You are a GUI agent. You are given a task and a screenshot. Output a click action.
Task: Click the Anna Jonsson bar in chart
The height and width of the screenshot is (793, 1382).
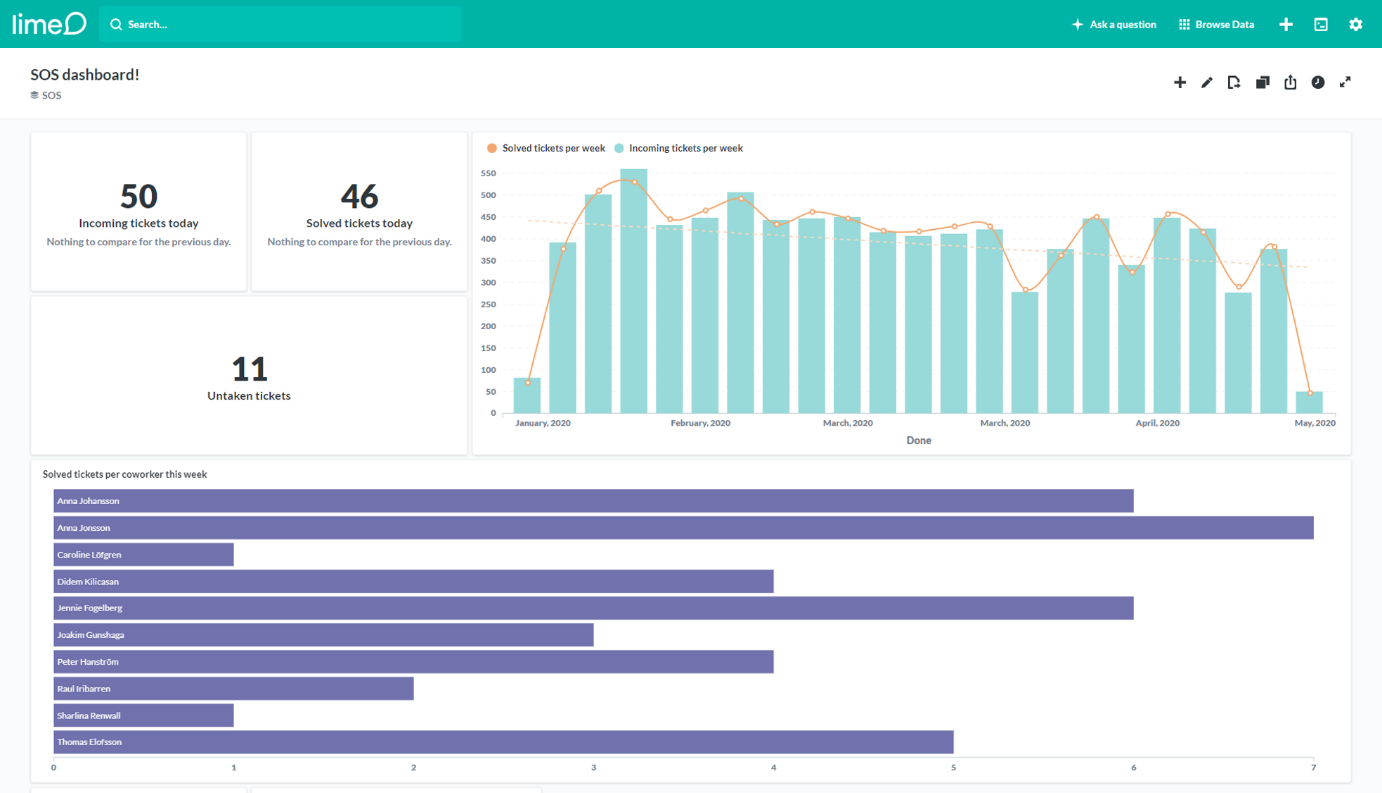click(683, 528)
